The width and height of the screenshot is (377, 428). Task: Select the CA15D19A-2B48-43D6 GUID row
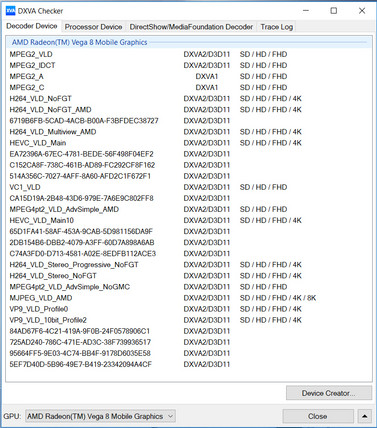pos(189,198)
